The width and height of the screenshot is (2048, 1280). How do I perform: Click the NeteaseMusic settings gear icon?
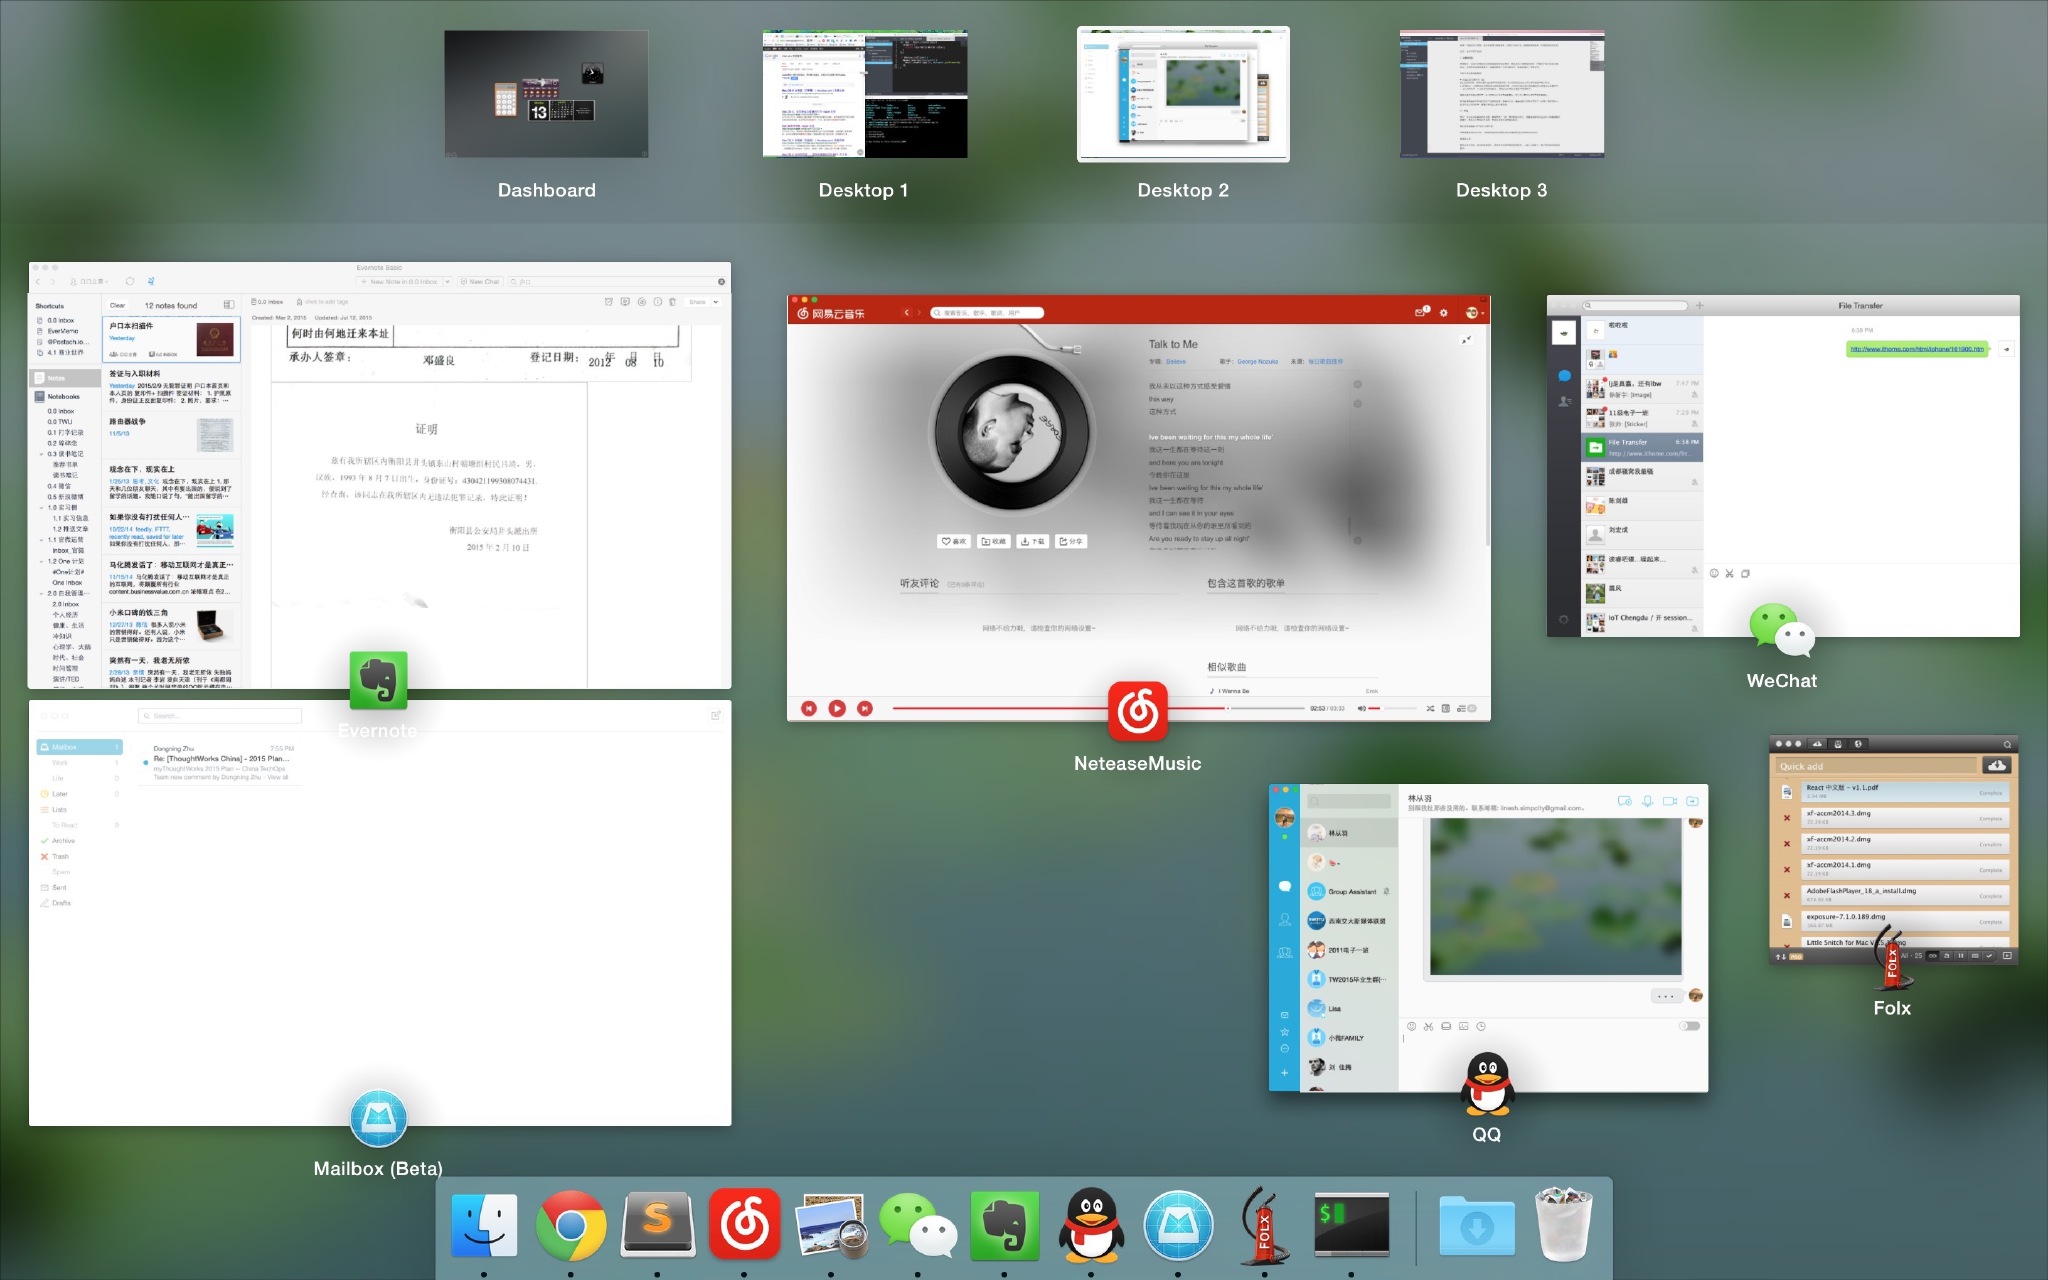[1443, 313]
